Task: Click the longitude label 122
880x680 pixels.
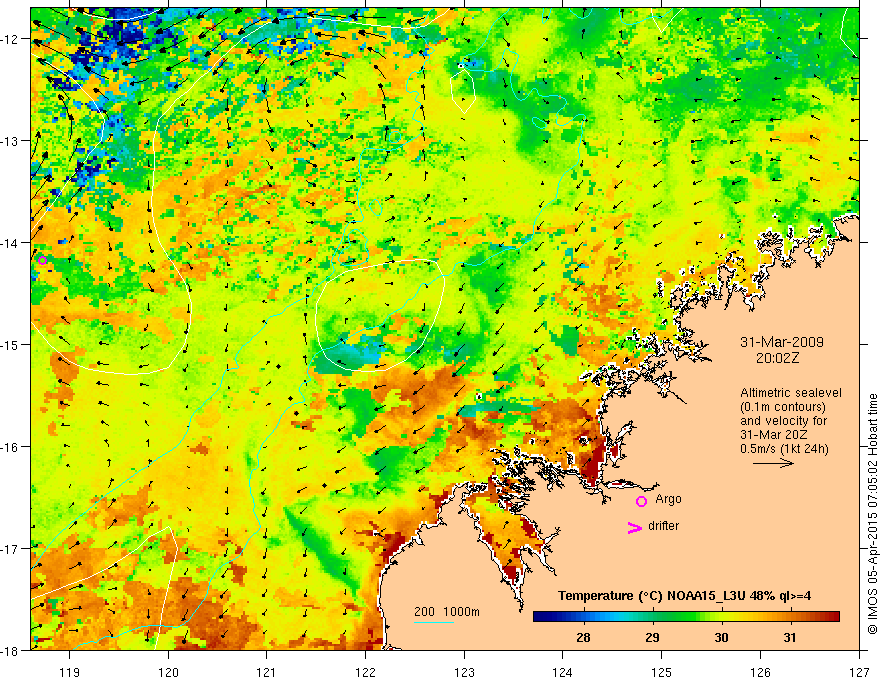Action: point(365,672)
